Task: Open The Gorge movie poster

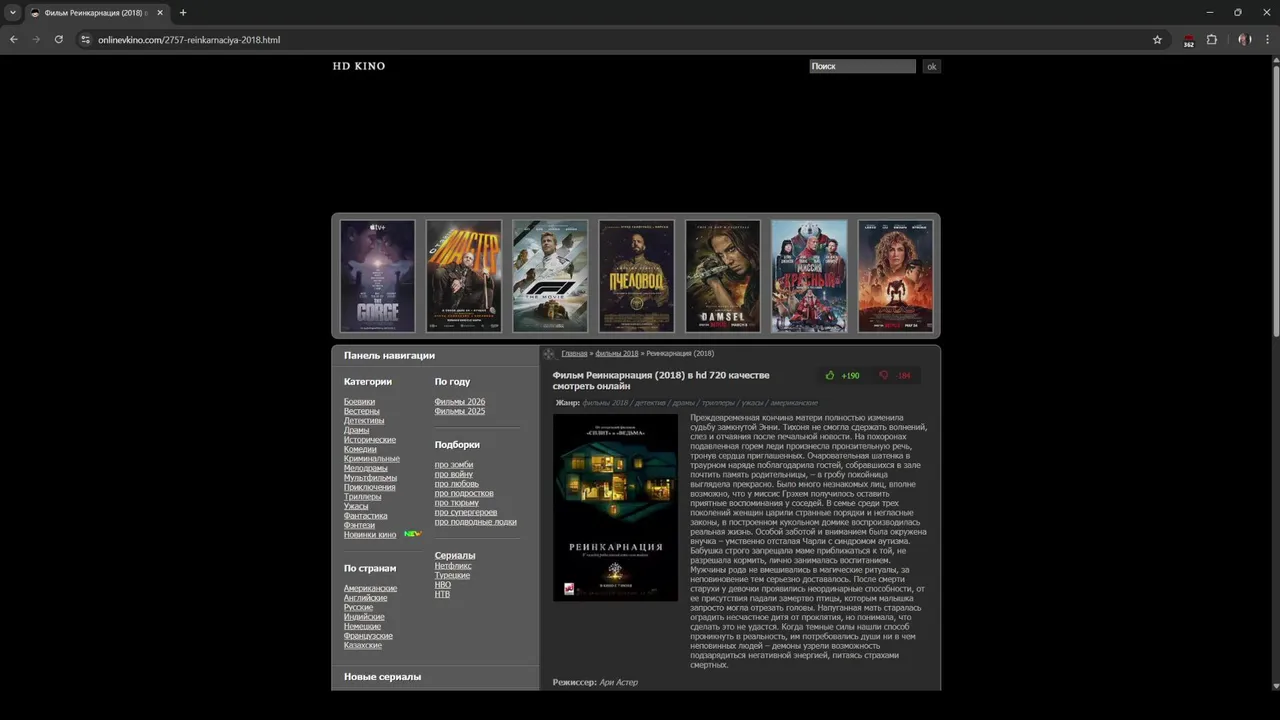Action: [x=377, y=276]
